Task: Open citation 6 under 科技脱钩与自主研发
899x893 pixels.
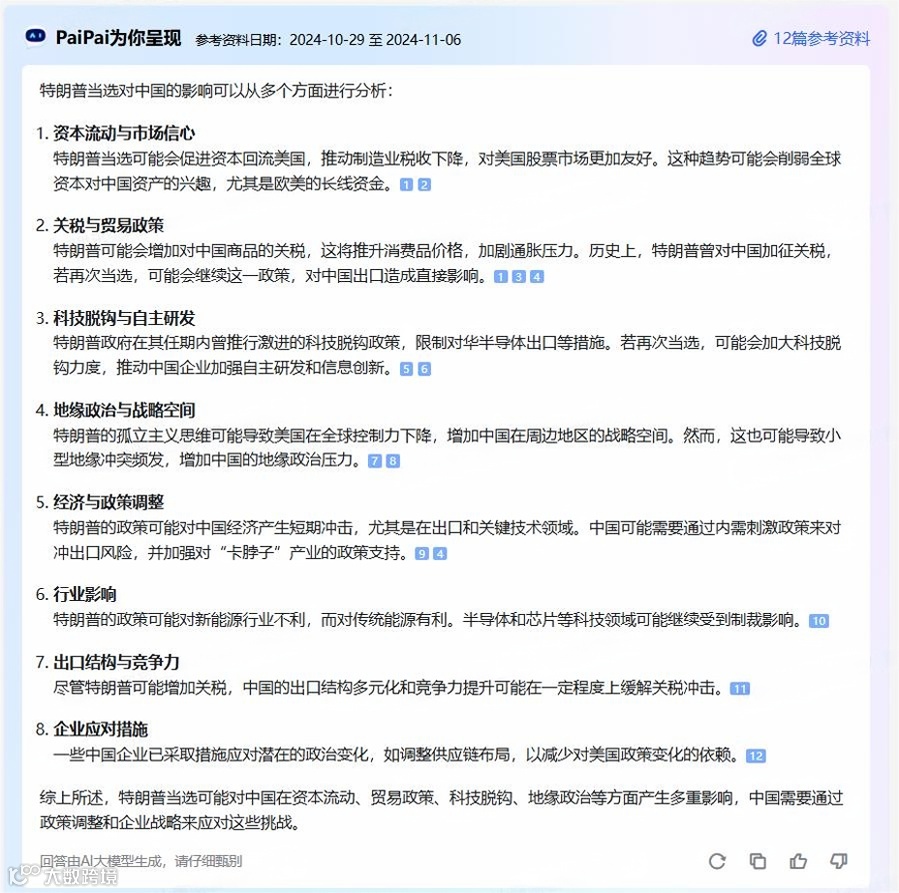Action: [424, 369]
